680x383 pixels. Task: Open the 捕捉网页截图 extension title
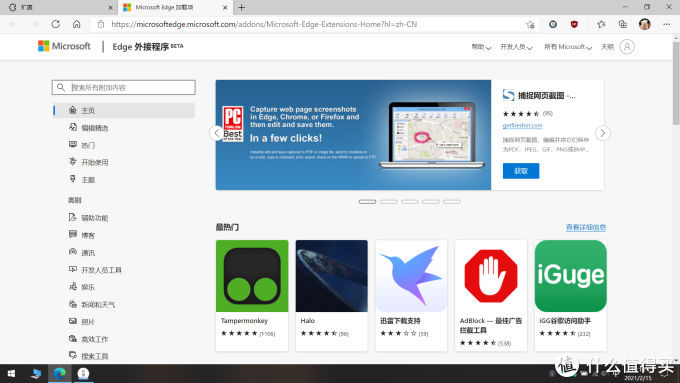coord(546,95)
